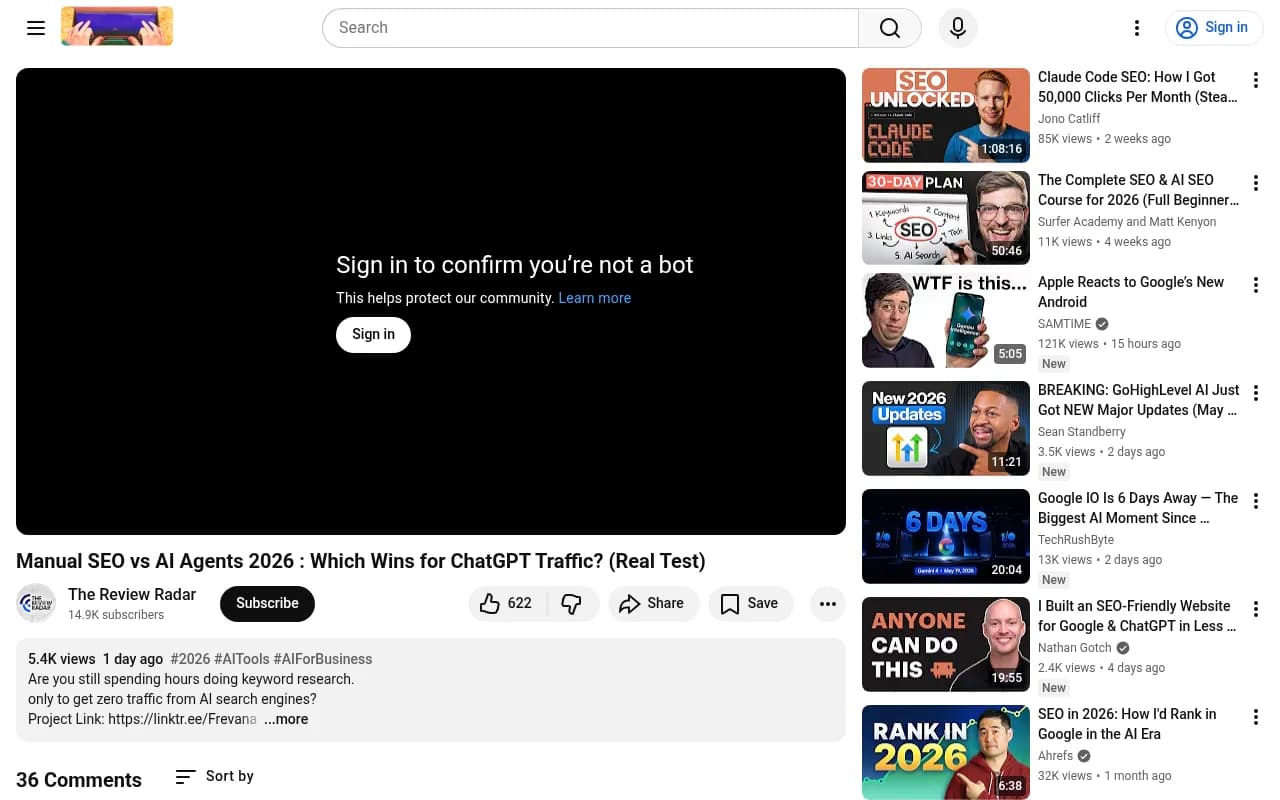Click the #AITools hashtag
Viewport: 1280px width, 800px height.
tap(241, 659)
